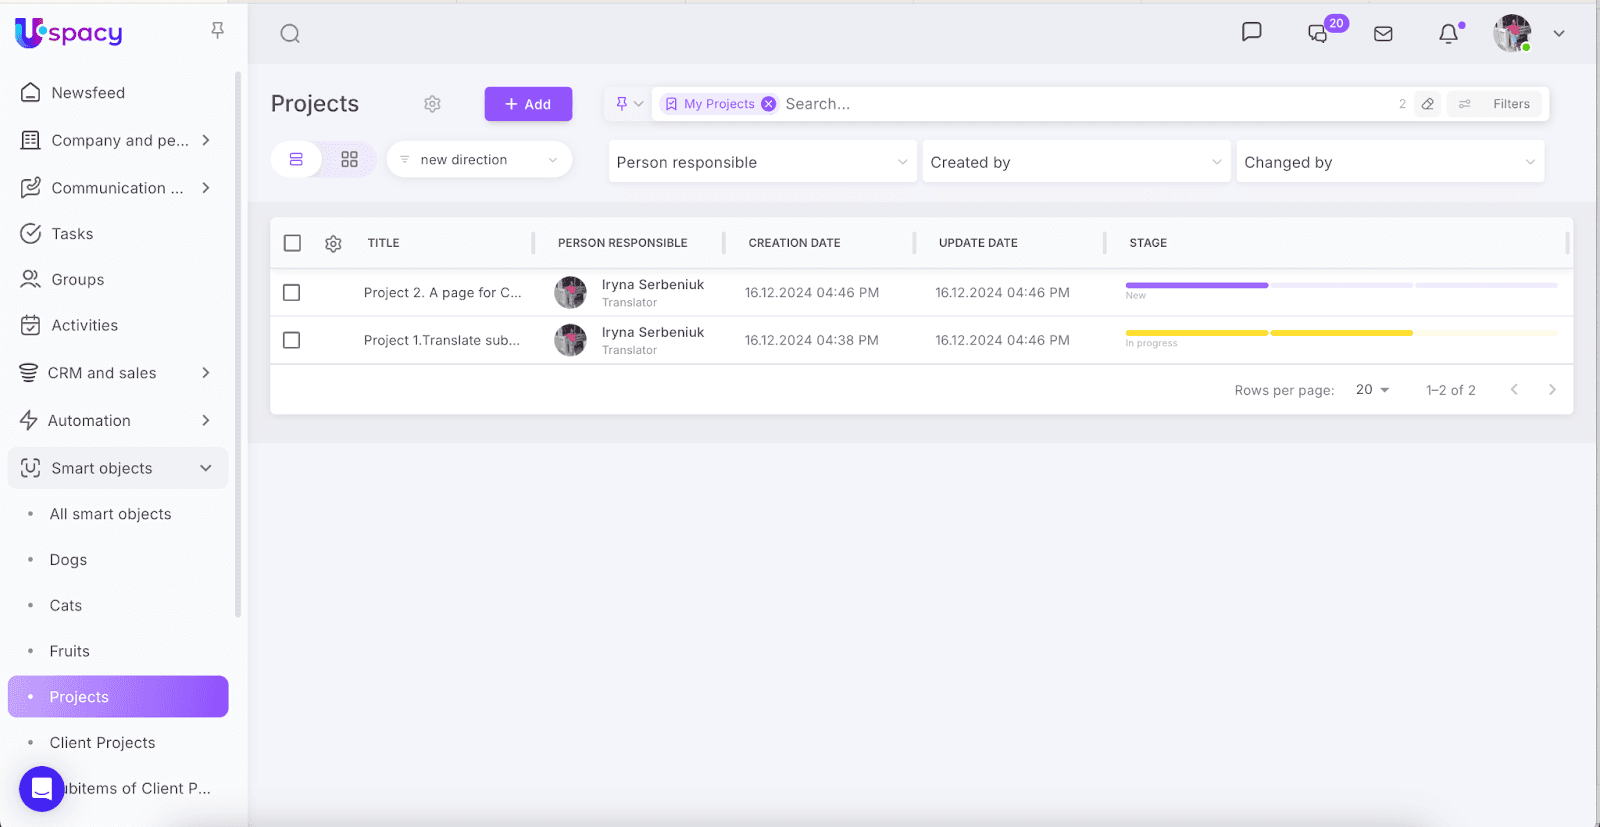The height and width of the screenshot is (827, 1600).
Task: Tick the checkbox for Project 2 row
Action: click(292, 293)
